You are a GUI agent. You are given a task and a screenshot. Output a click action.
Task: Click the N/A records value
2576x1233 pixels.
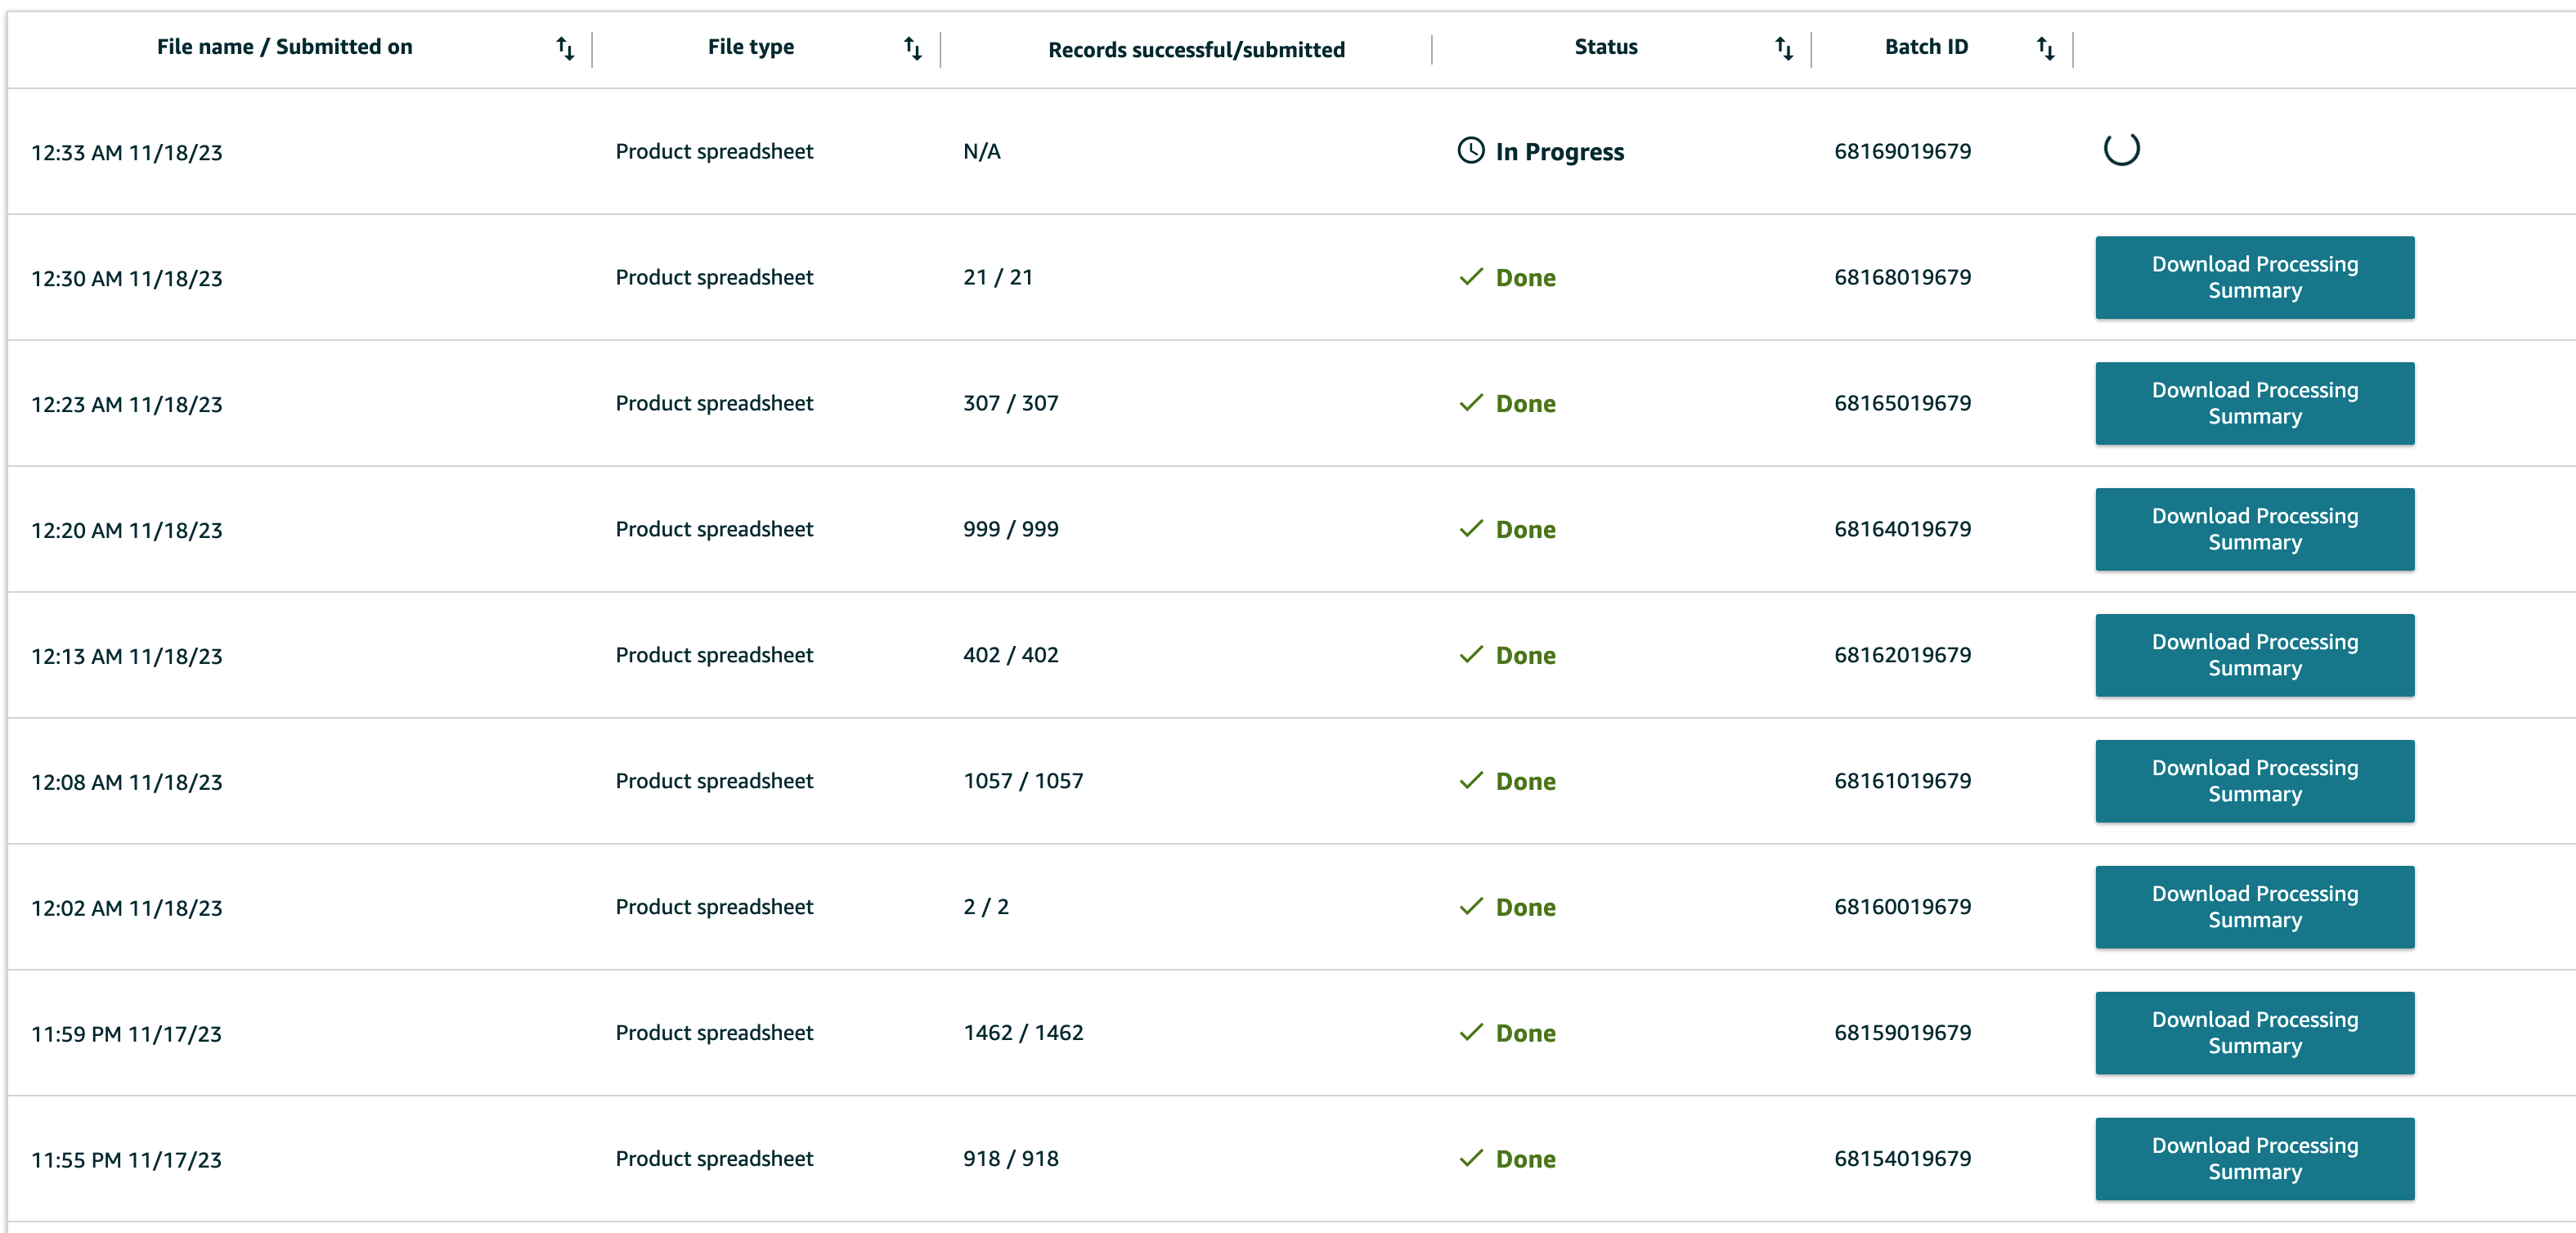pyautogui.click(x=981, y=152)
